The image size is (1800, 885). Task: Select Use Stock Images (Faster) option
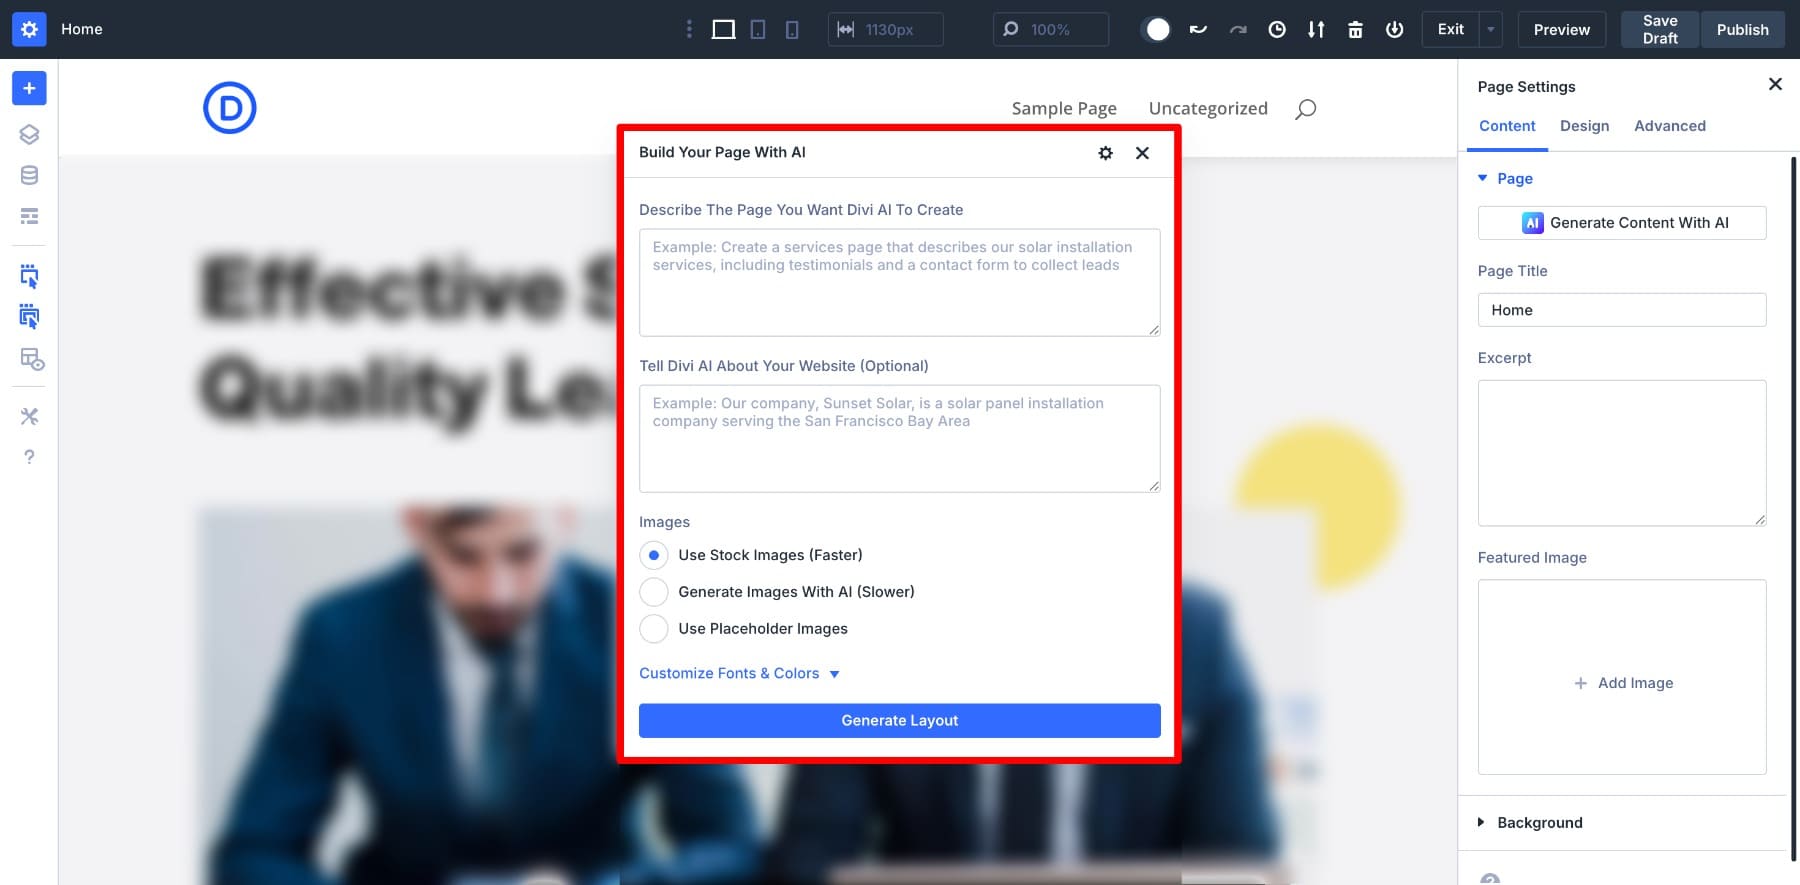point(654,555)
